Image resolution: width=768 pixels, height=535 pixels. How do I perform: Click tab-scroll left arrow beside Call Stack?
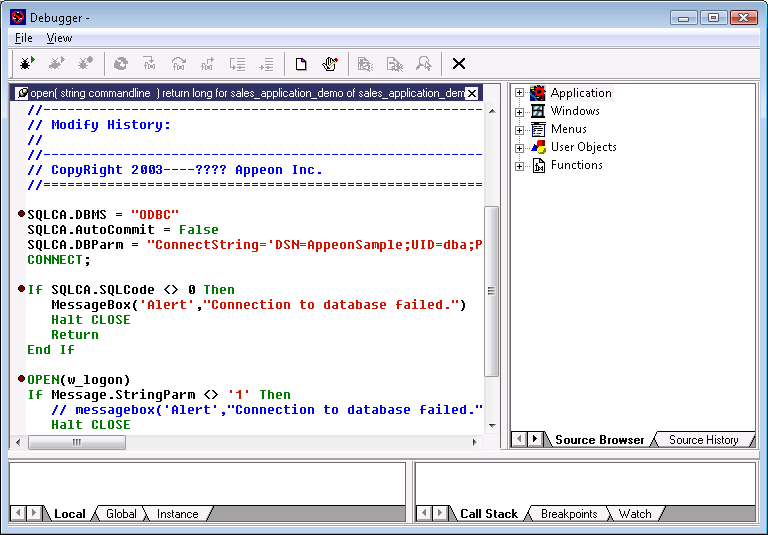(x=424, y=513)
